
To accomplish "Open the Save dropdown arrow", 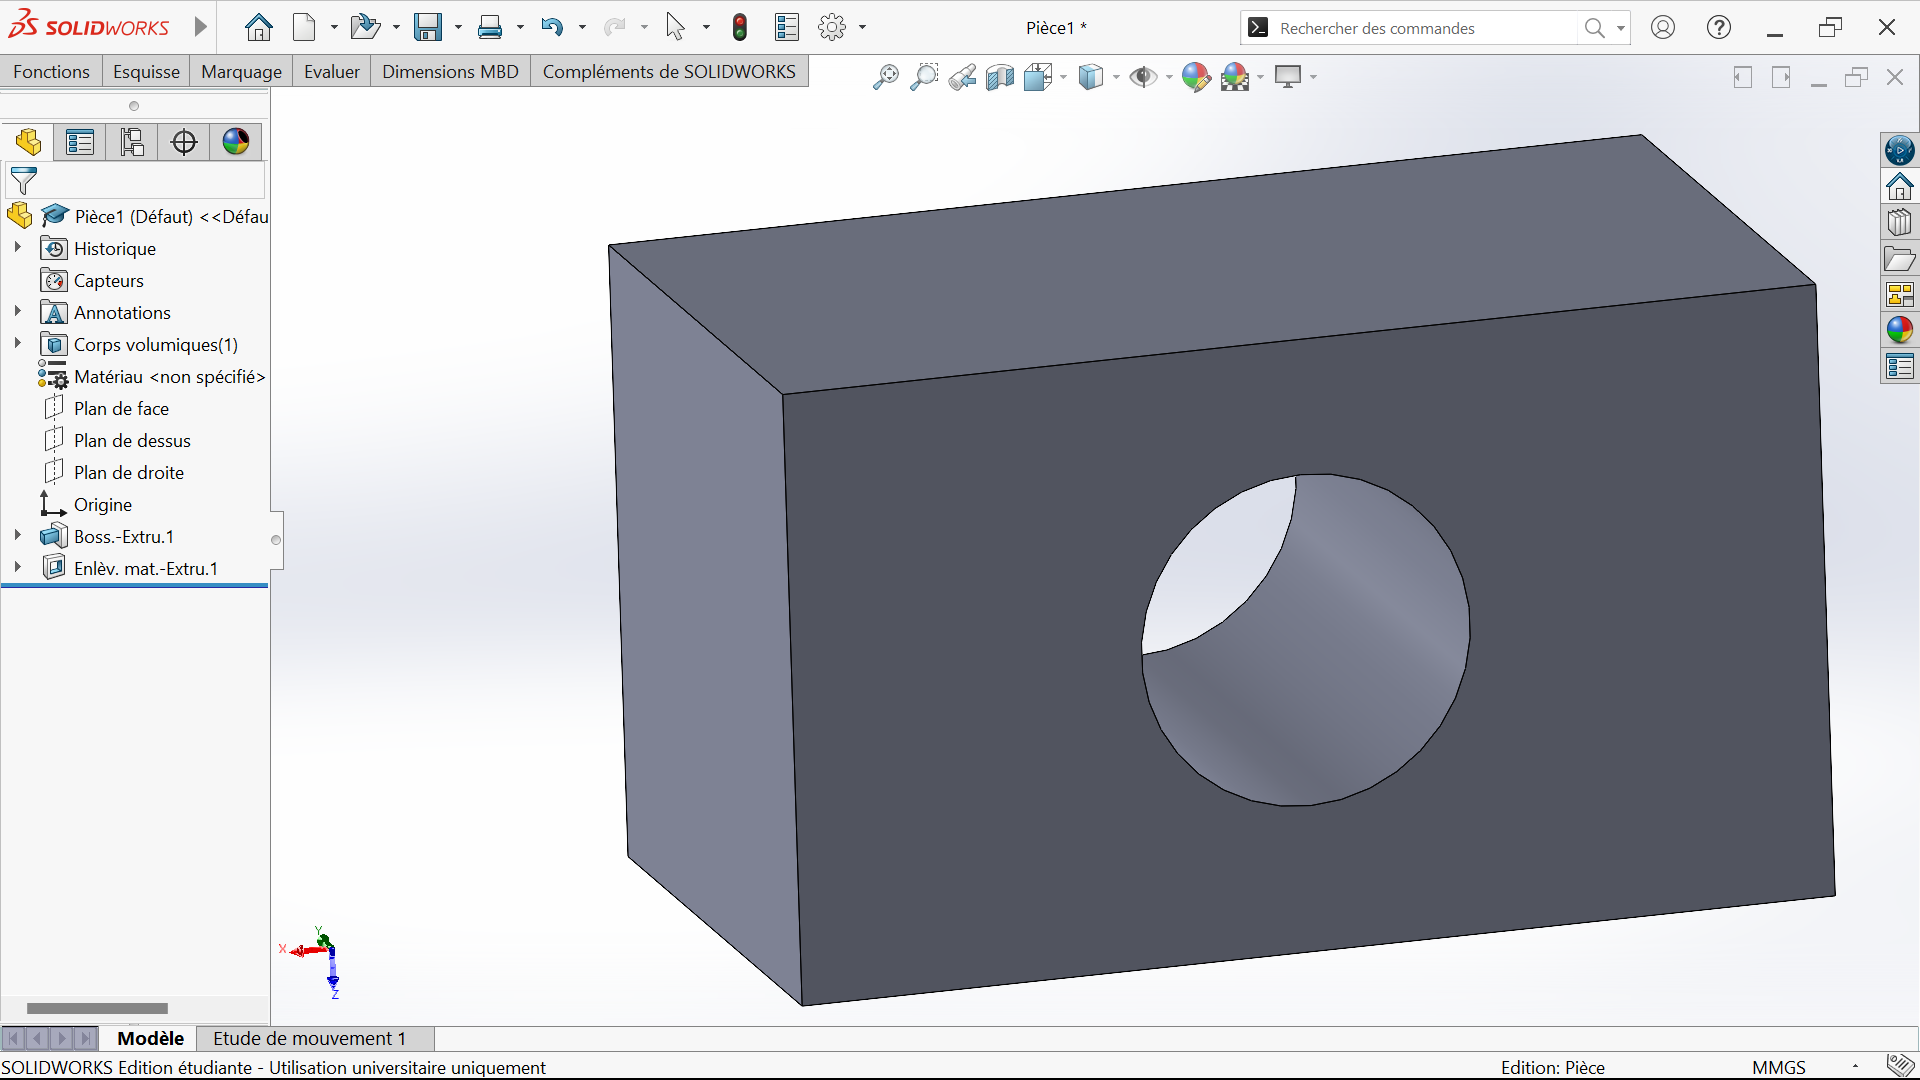I will [x=458, y=27].
